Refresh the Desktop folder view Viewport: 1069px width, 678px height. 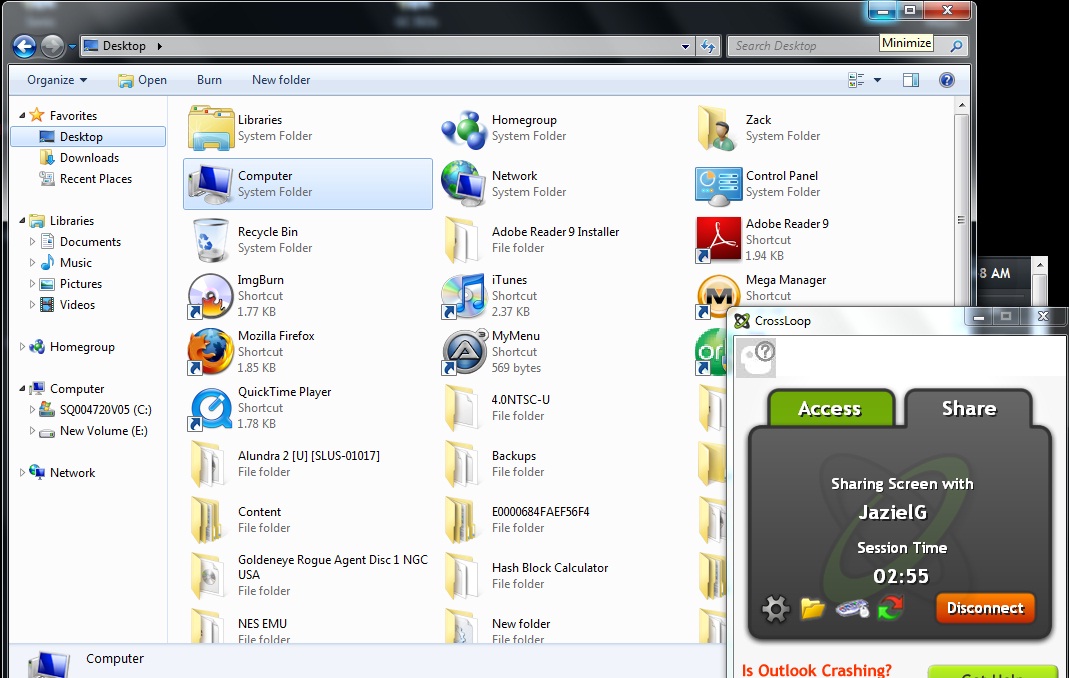click(x=708, y=46)
